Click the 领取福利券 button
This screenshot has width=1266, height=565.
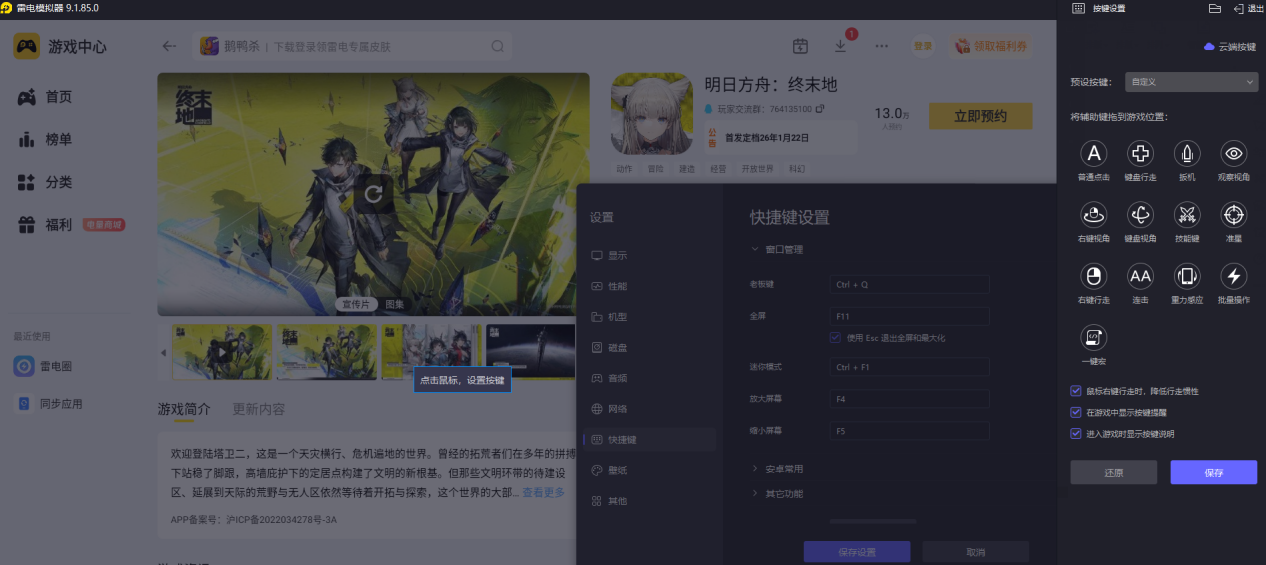click(991, 46)
